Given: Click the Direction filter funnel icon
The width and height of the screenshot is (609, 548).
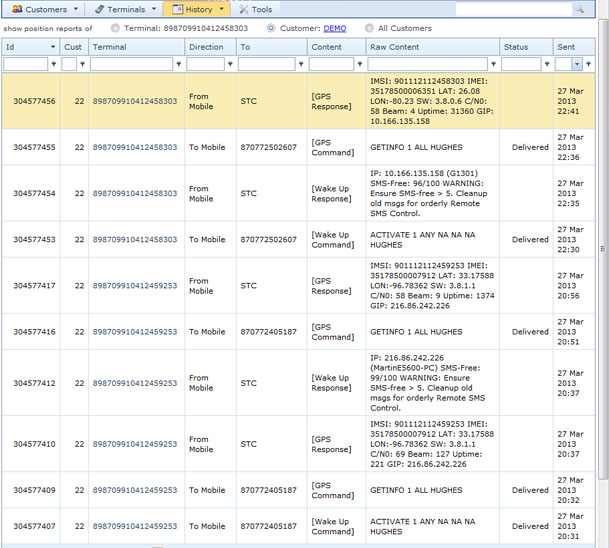Looking at the screenshot, I should [x=230, y=64].
